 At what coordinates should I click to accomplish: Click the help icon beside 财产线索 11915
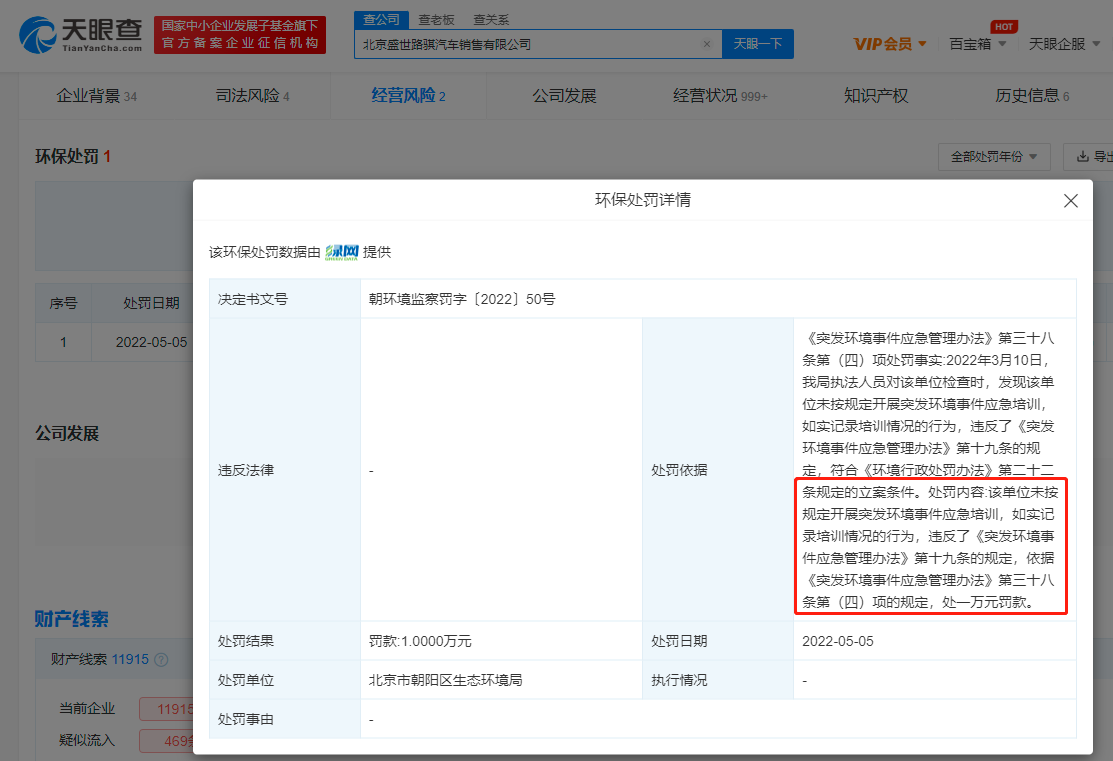161,659
